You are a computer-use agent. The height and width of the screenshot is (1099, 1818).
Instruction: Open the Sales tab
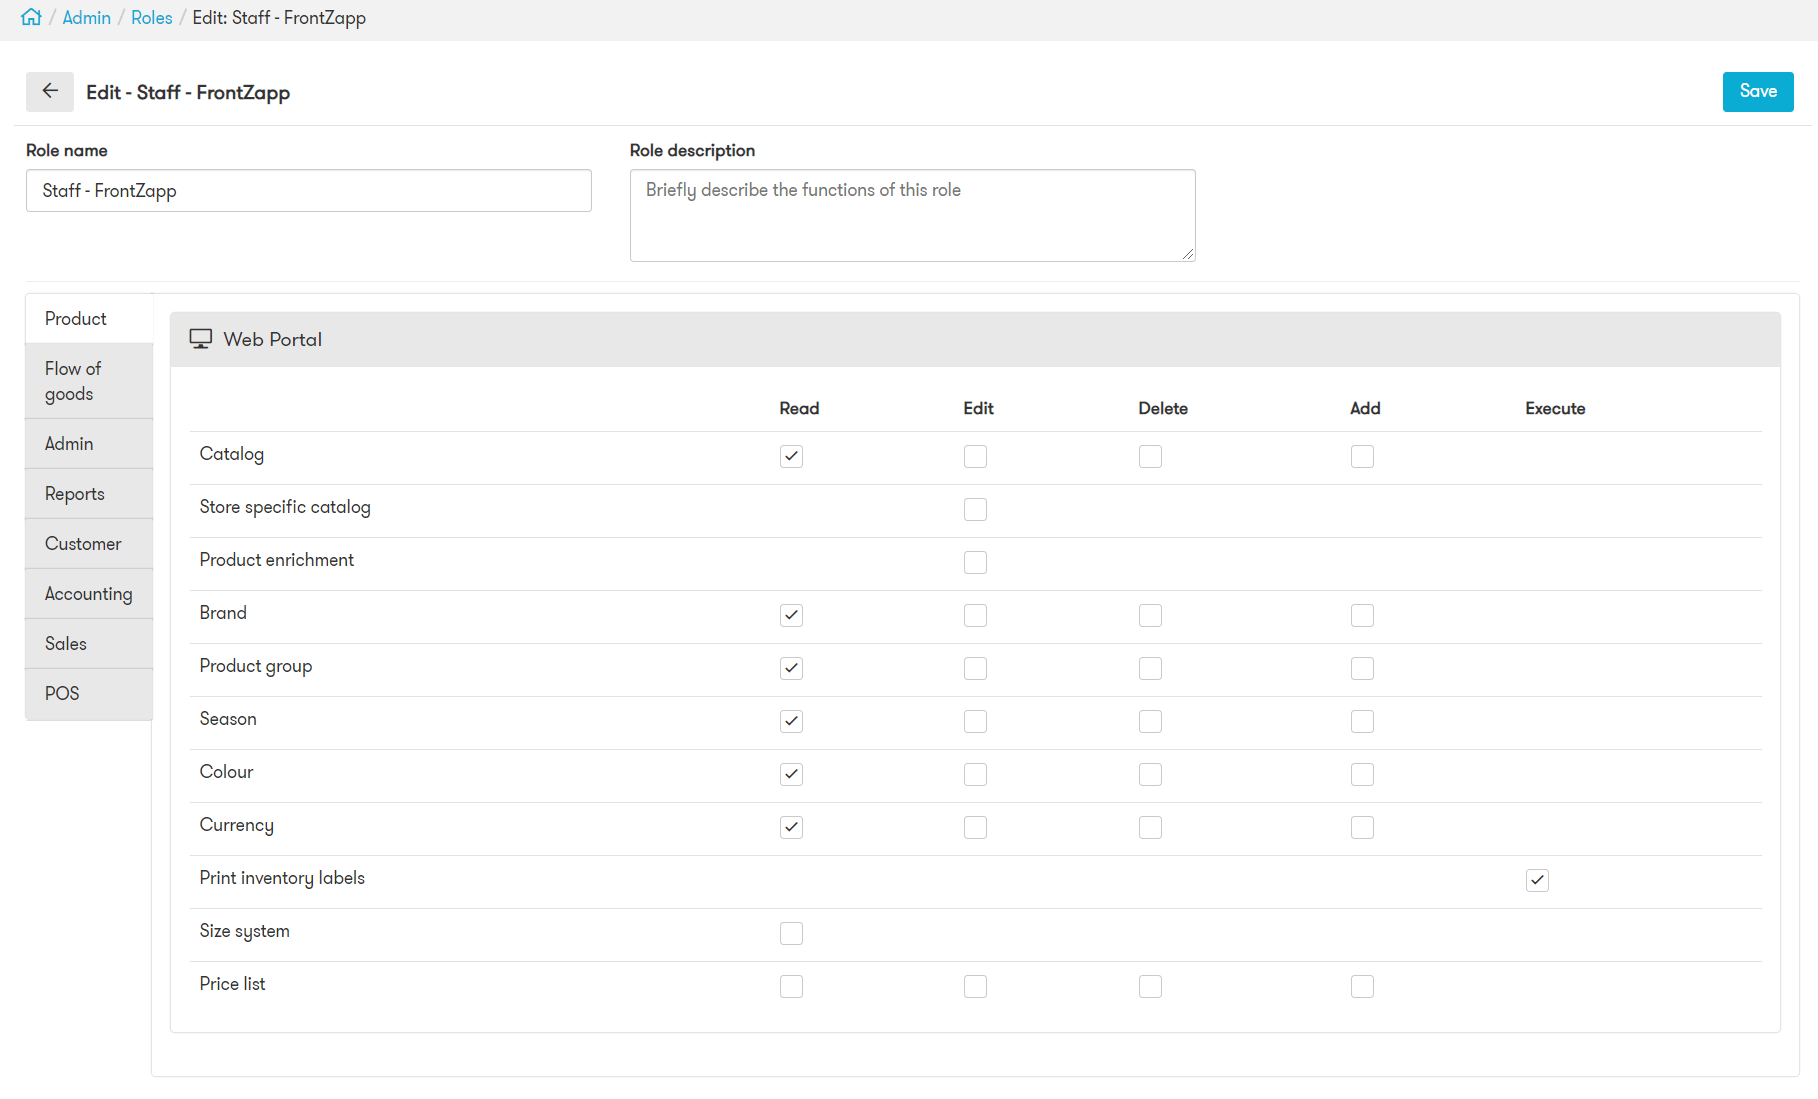[x=89, y=644]
